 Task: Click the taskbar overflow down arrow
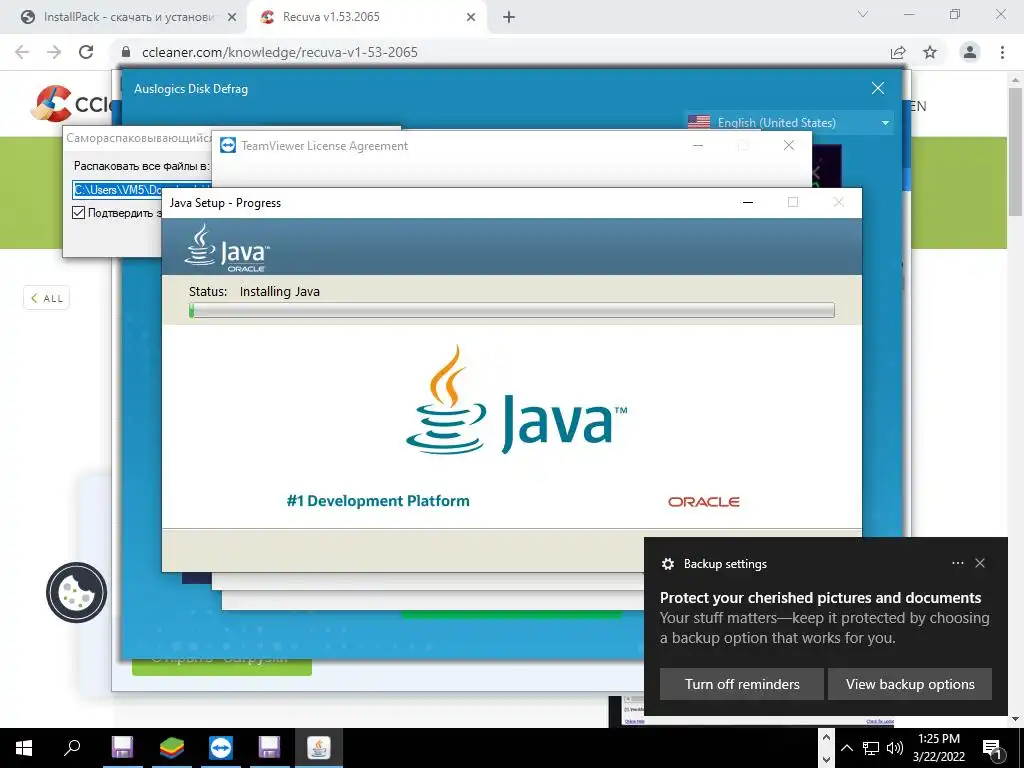point(826,759)
